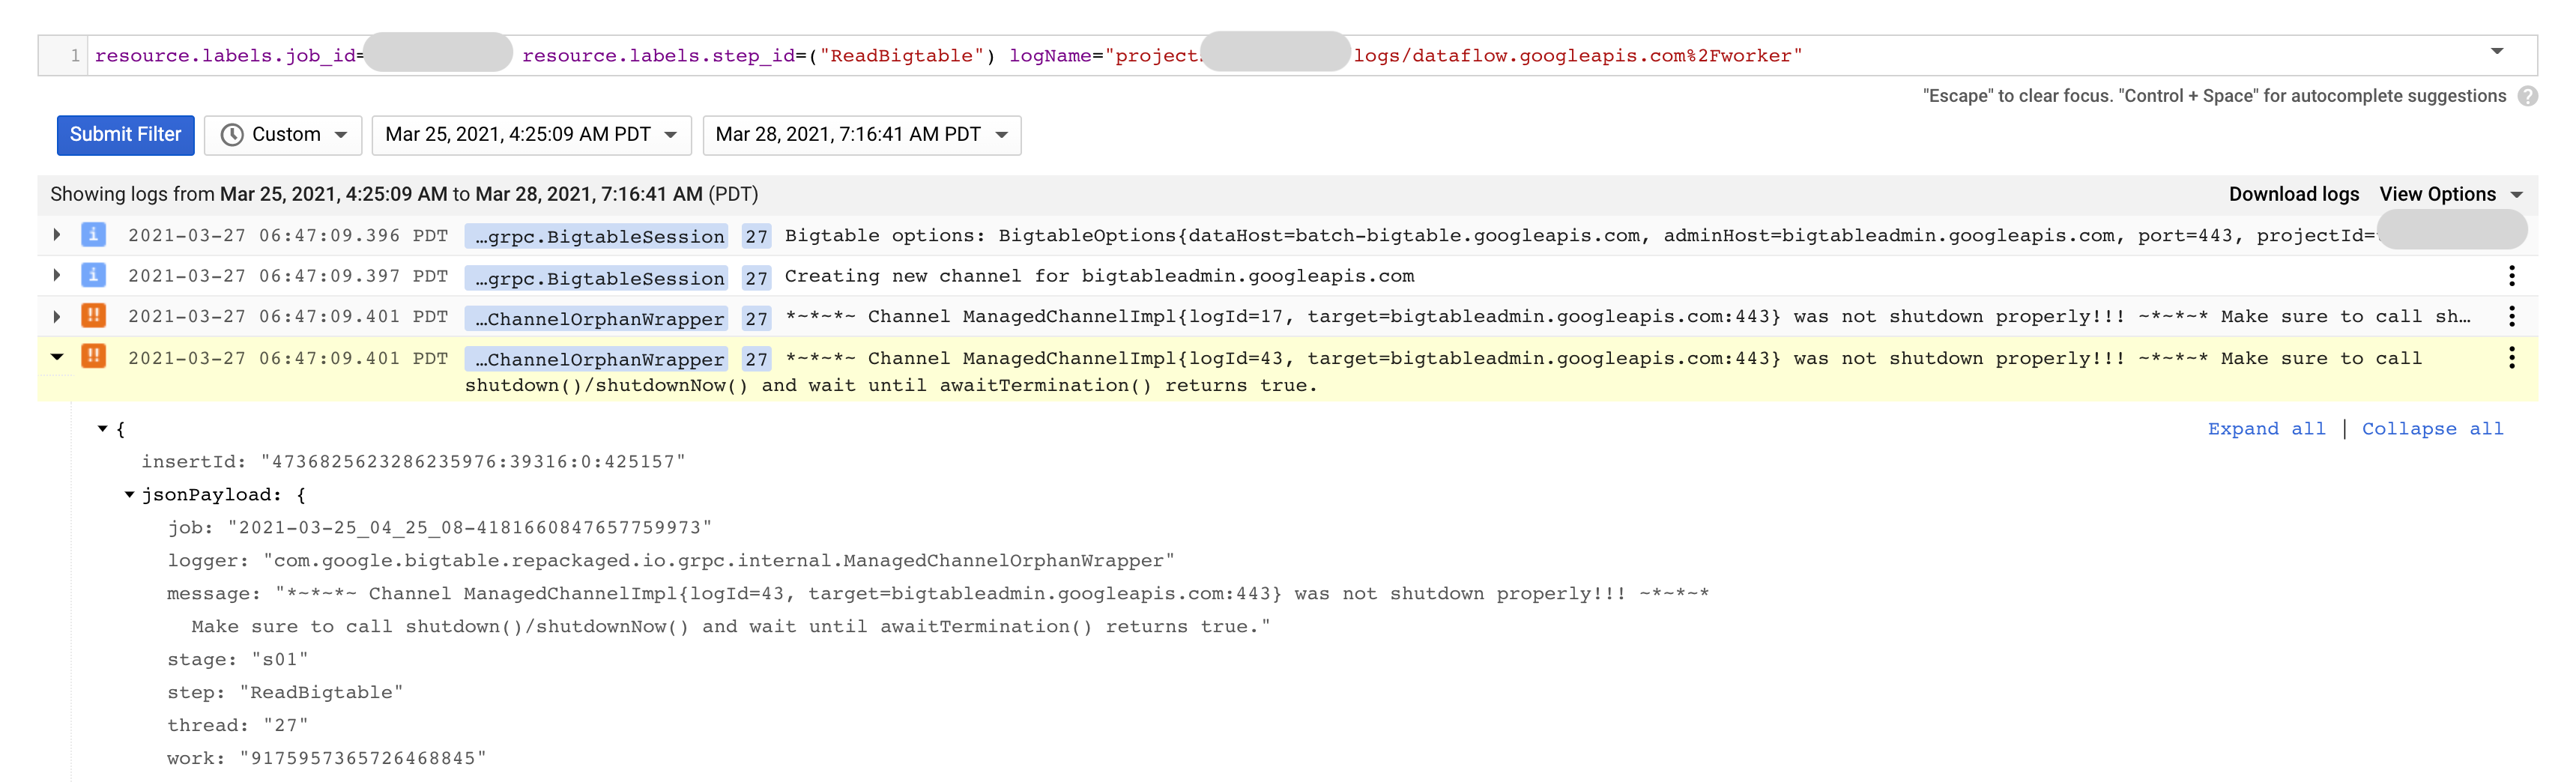Click Expand all link
This screenshot has height=782, width=2576.
click(x=2266, y=429)
